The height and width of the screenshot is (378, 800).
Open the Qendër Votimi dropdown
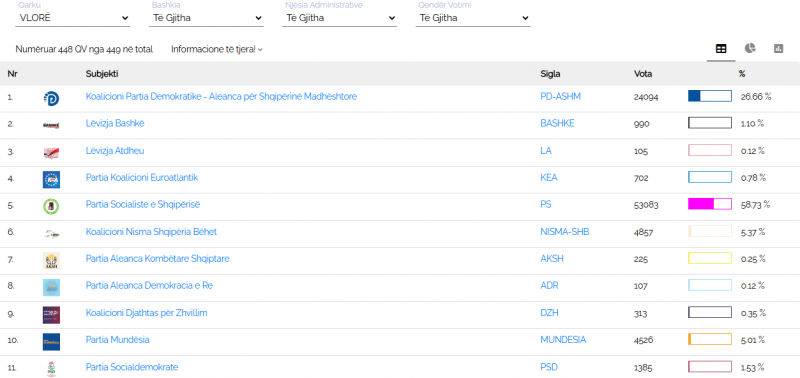473,18
